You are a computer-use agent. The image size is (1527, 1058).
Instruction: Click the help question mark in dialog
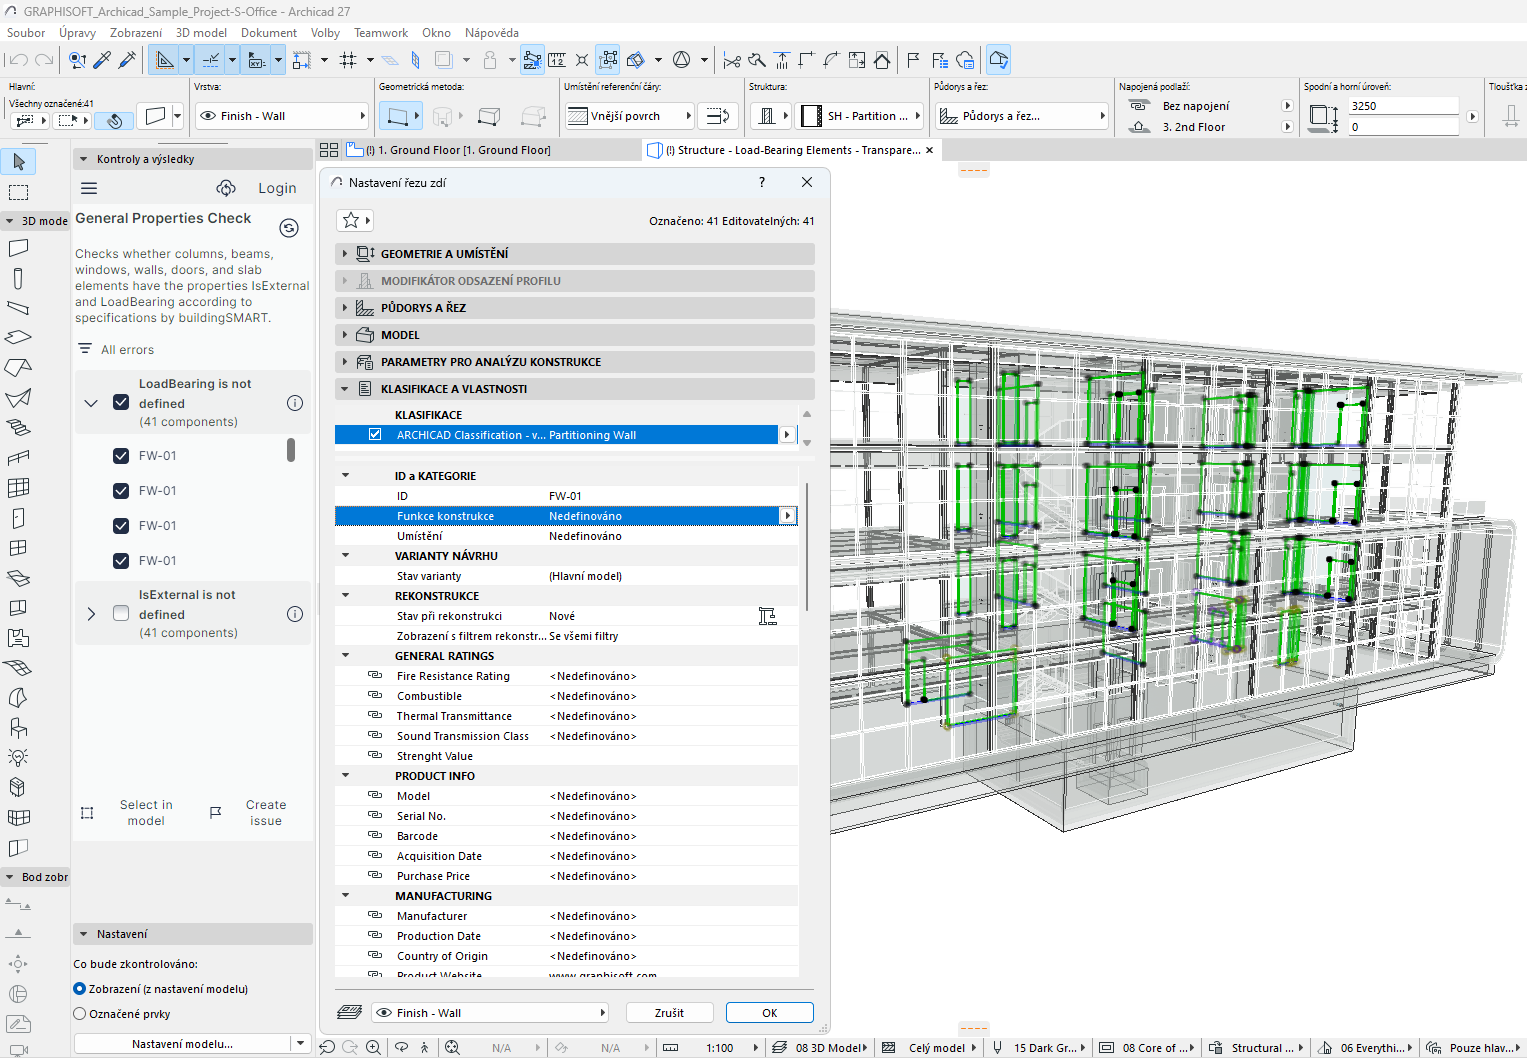coord(762,182)
